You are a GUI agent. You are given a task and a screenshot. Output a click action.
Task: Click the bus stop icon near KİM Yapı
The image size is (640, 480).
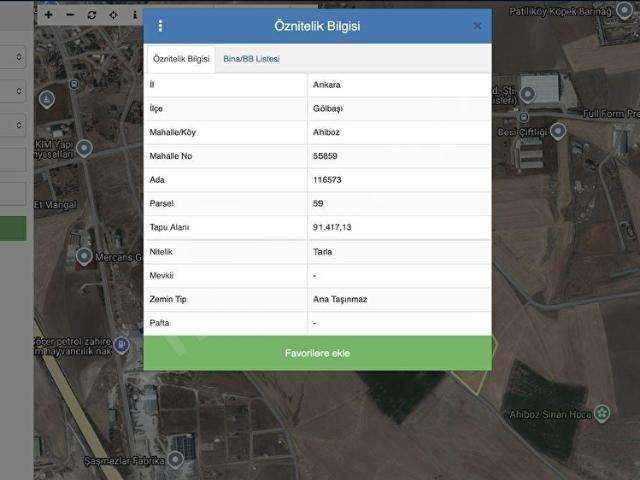click(74, 84)
